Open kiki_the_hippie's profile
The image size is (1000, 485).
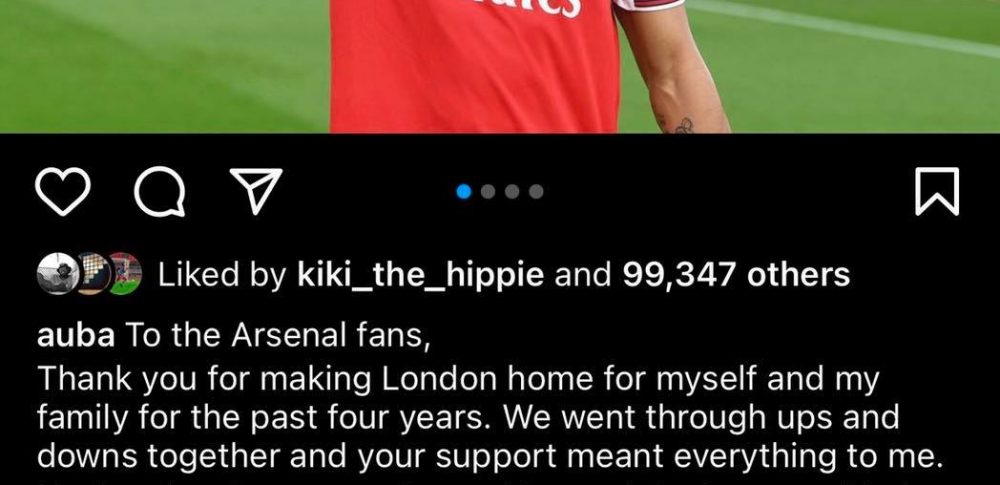(x=421, y=275)
